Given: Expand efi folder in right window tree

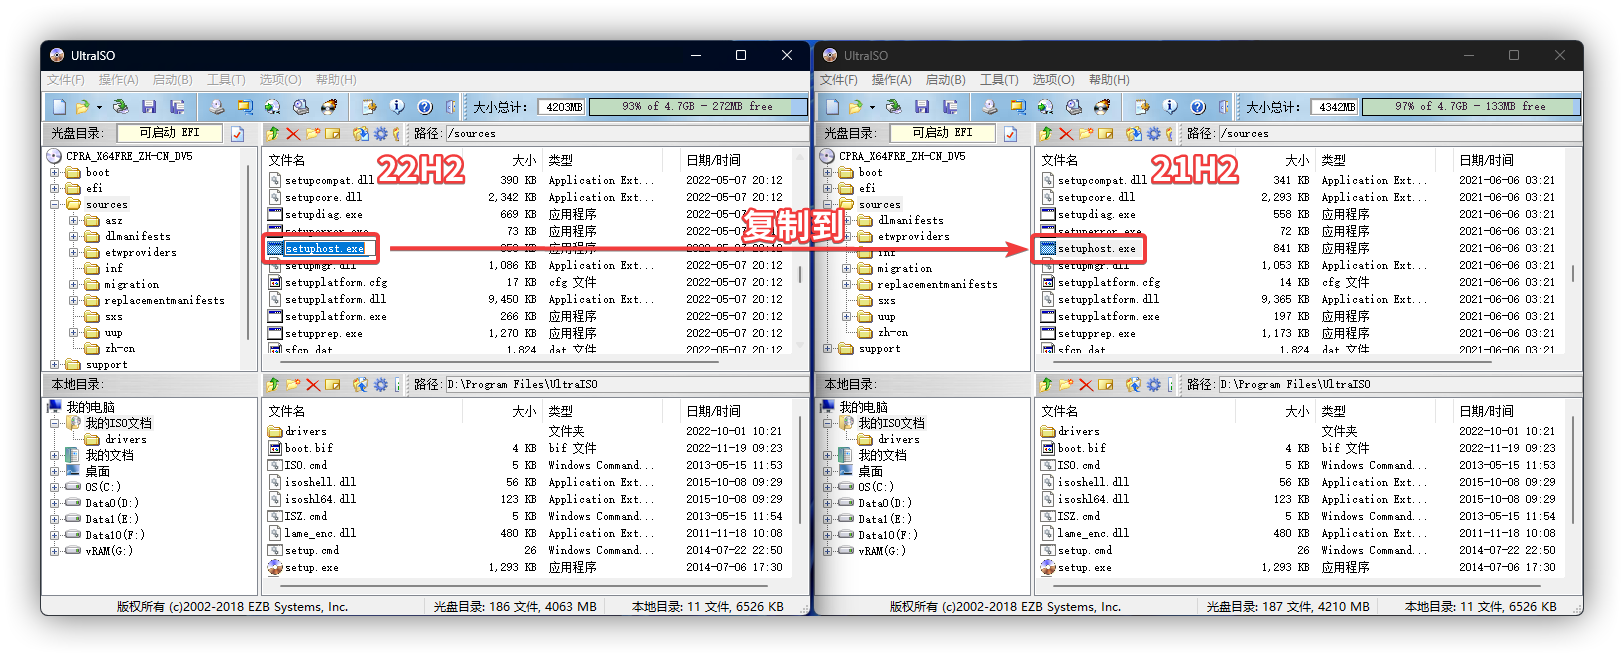Looking at the screenshot, I should (828, 188).
